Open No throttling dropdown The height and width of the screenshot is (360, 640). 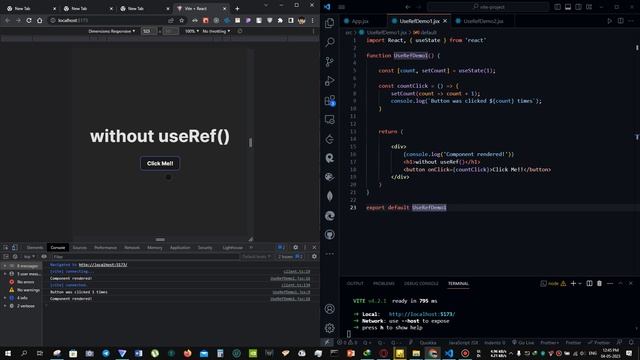216,31
